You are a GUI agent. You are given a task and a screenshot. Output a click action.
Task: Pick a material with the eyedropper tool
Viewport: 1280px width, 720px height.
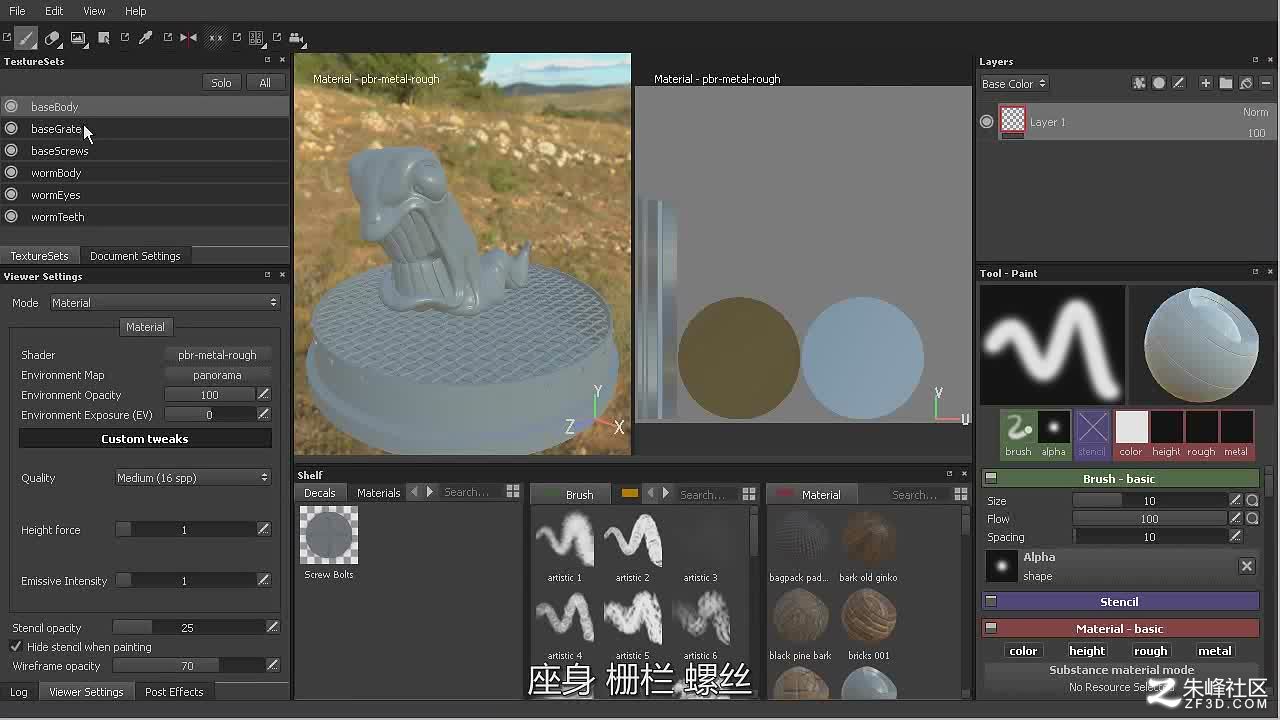click(x=146, y=38)
